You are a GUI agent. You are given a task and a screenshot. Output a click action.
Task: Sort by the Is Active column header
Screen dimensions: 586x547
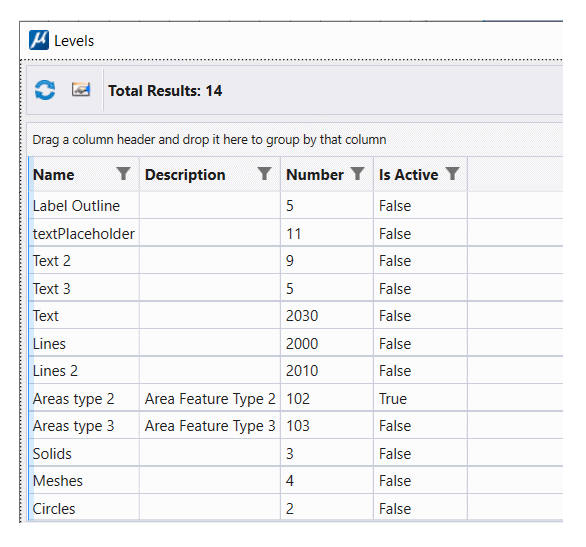point(408,175)
